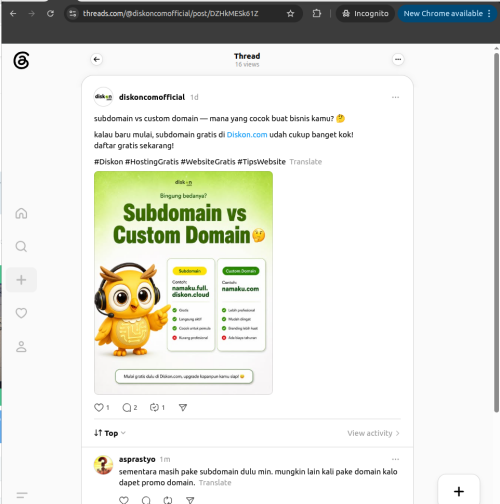Click the 1m timestamp on asprastyo reply
Screen dimensions: 500x504
click(165, 459)
